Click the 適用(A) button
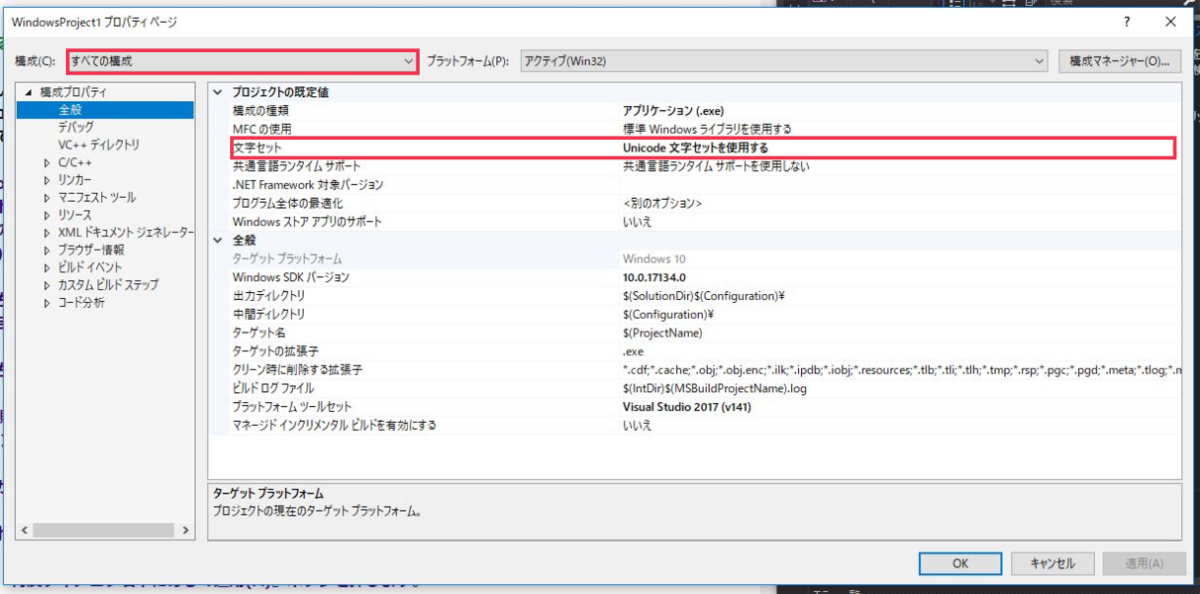Screen dimensions: 1200x594 1142,564
